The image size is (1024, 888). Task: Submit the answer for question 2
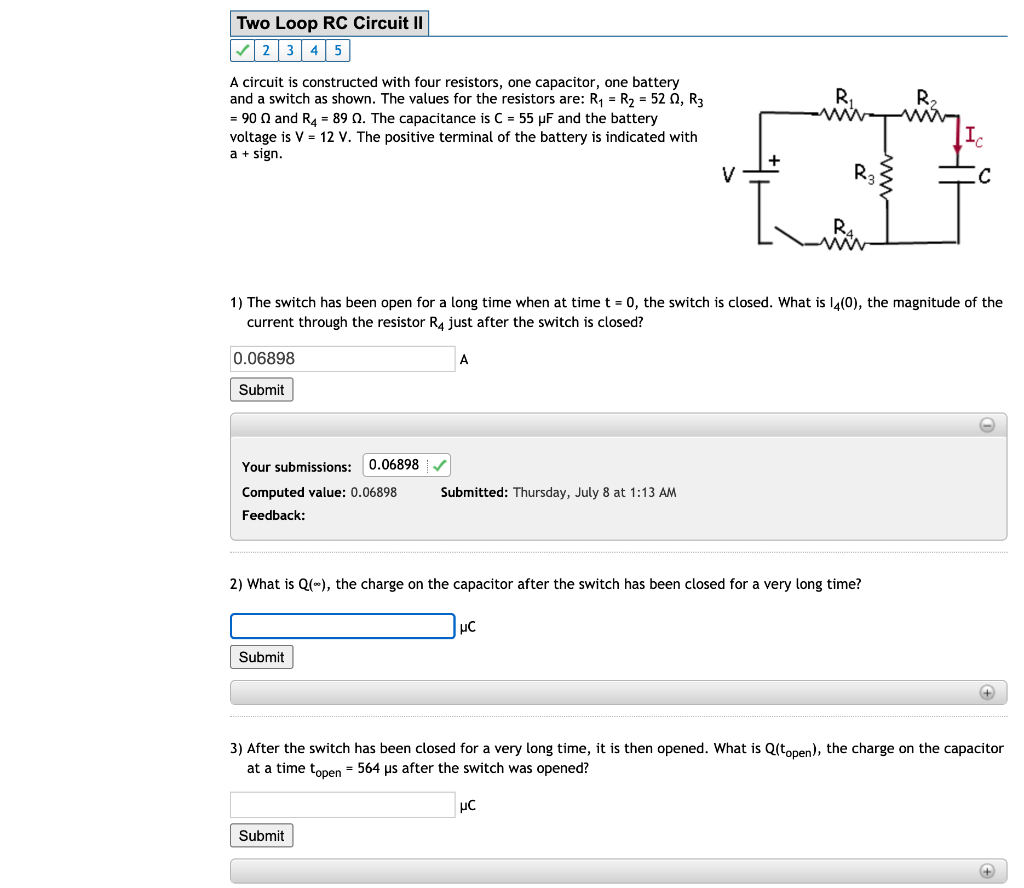[261, 657]
